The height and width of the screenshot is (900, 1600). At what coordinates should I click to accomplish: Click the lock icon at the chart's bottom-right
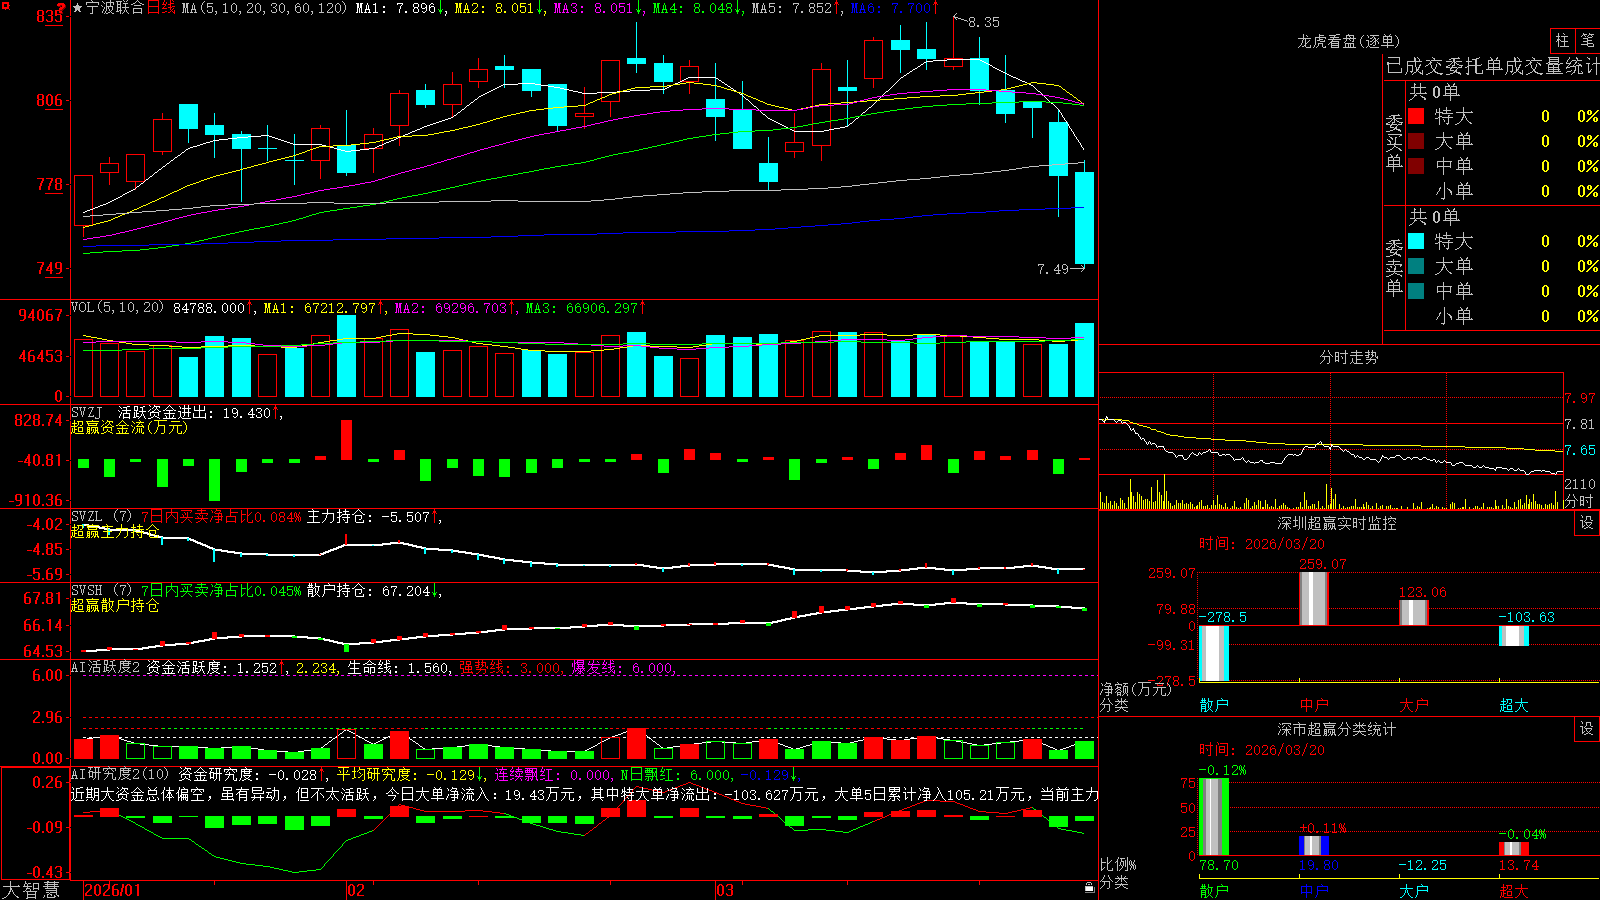[1089, 888]
